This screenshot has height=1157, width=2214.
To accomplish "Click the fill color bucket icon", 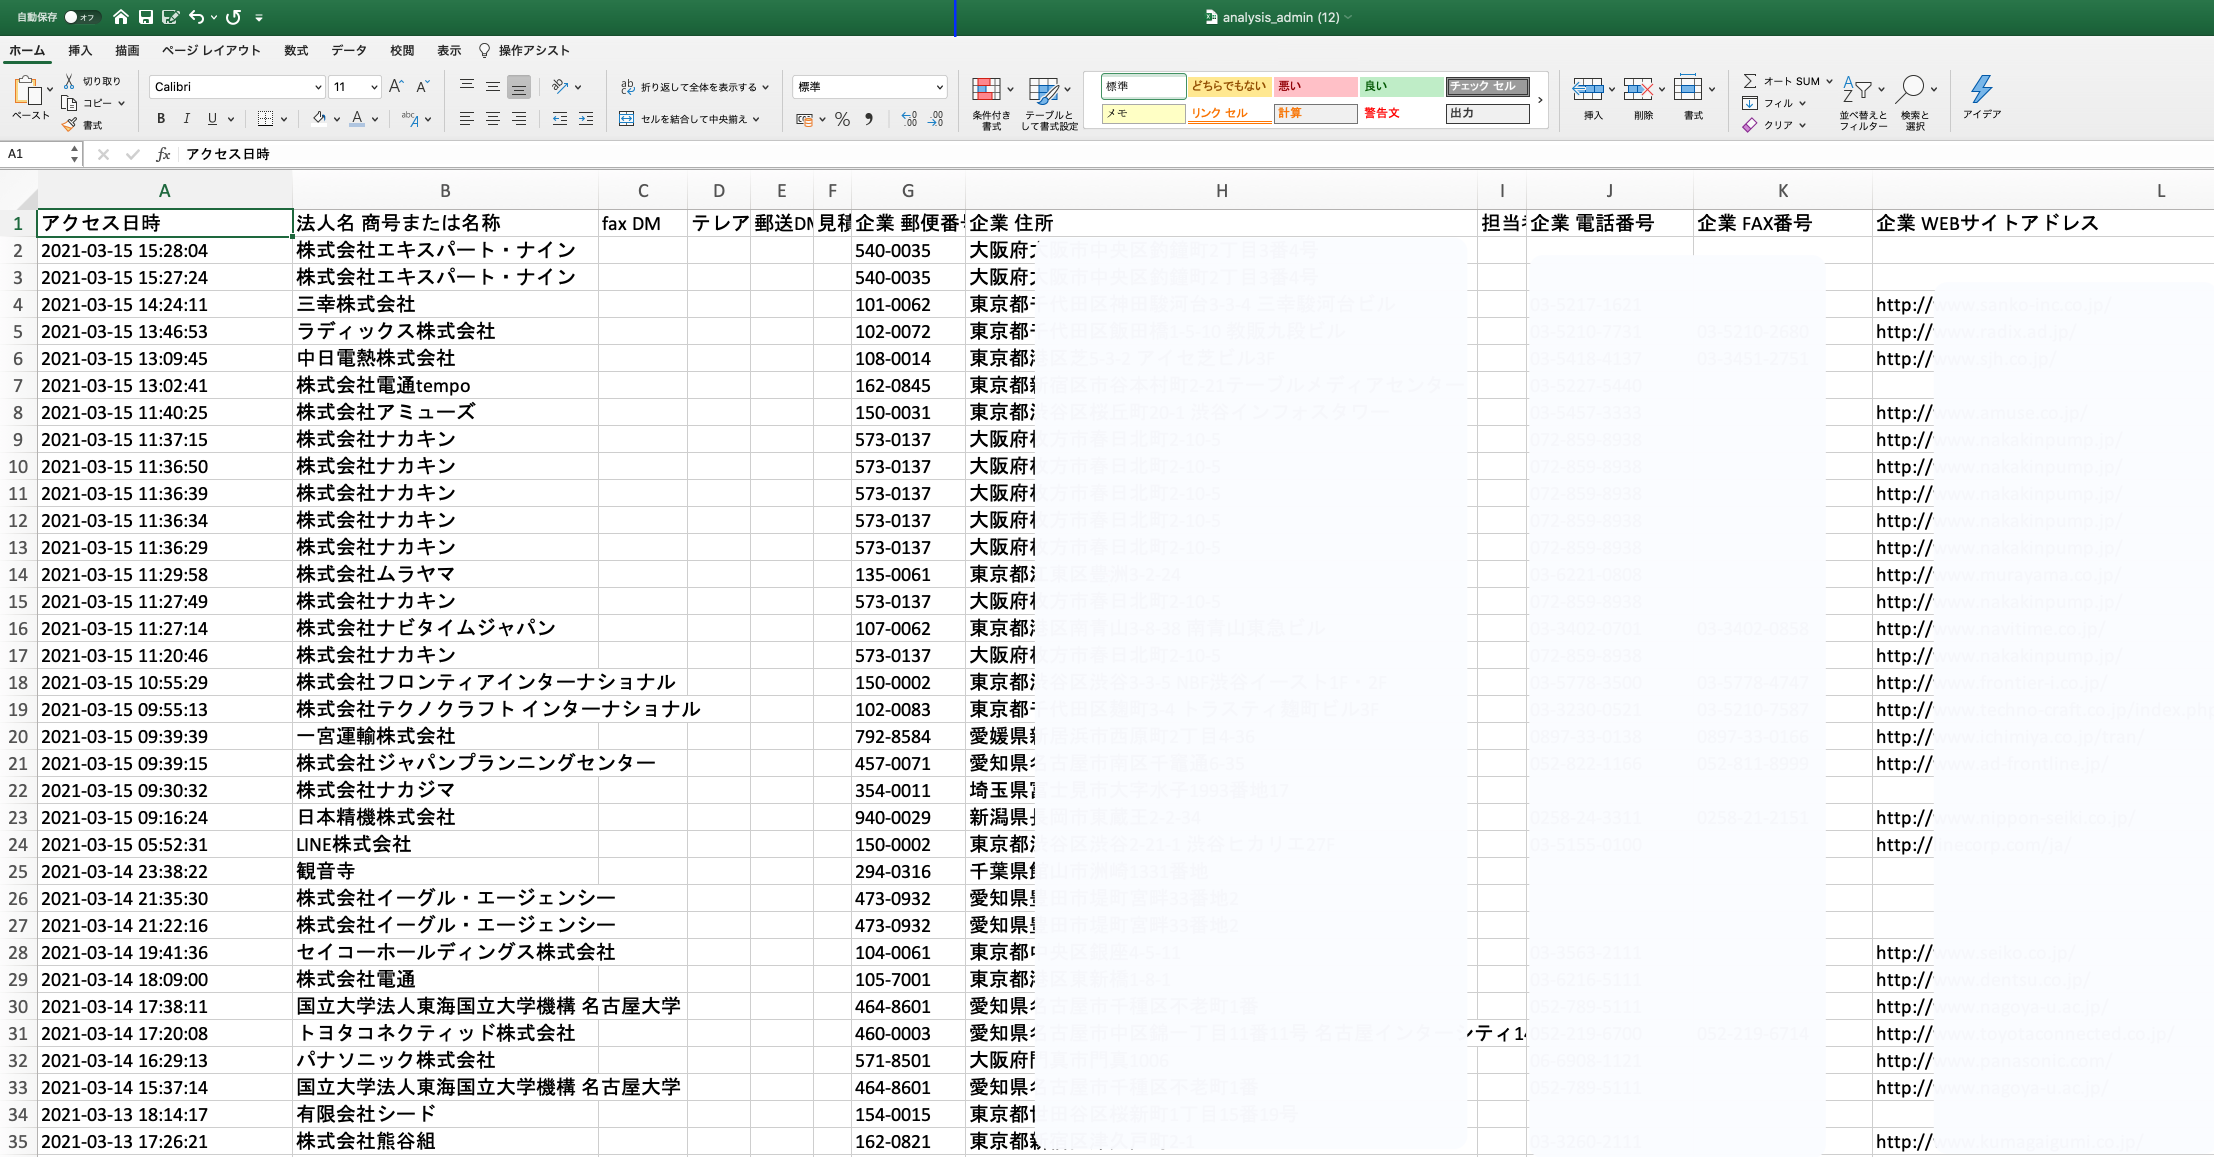I will 319,119.
